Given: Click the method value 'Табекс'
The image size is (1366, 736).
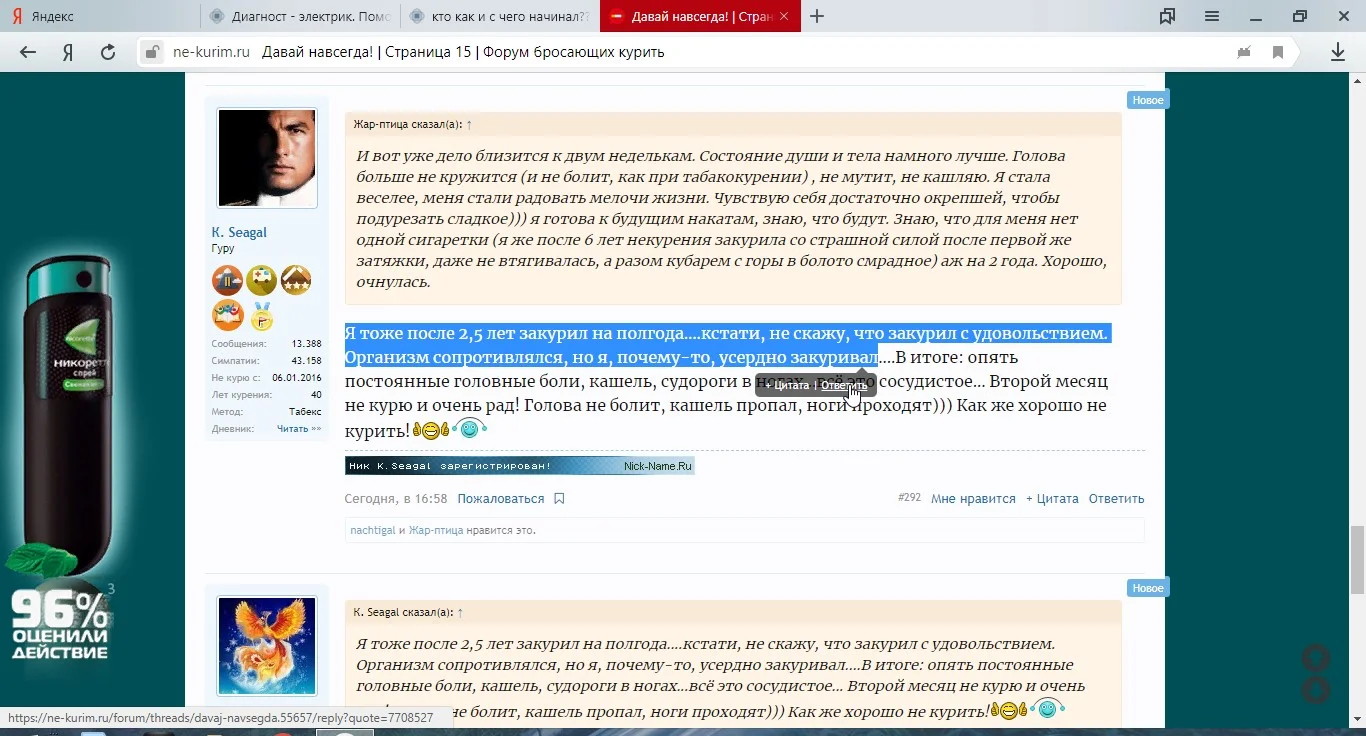Looking at the screenshot, I should 306,411.
